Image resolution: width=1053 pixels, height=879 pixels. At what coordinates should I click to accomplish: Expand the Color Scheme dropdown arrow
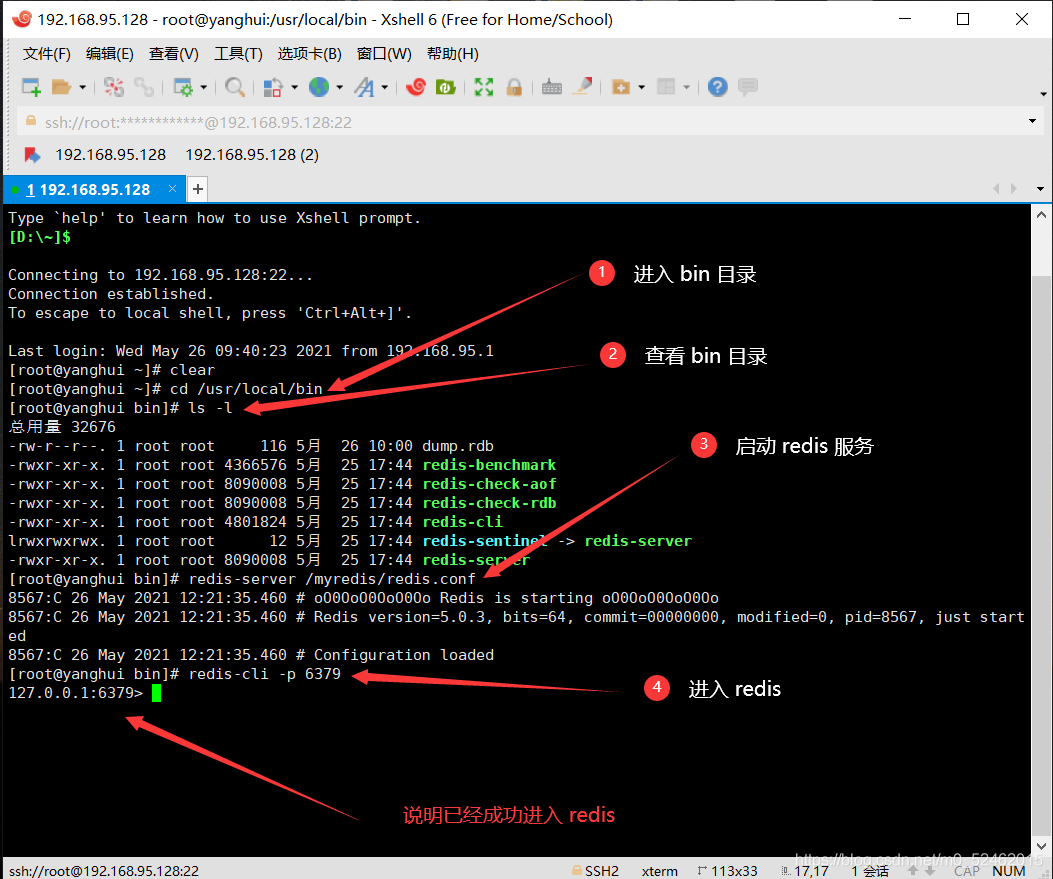click(x=294, y=87)
